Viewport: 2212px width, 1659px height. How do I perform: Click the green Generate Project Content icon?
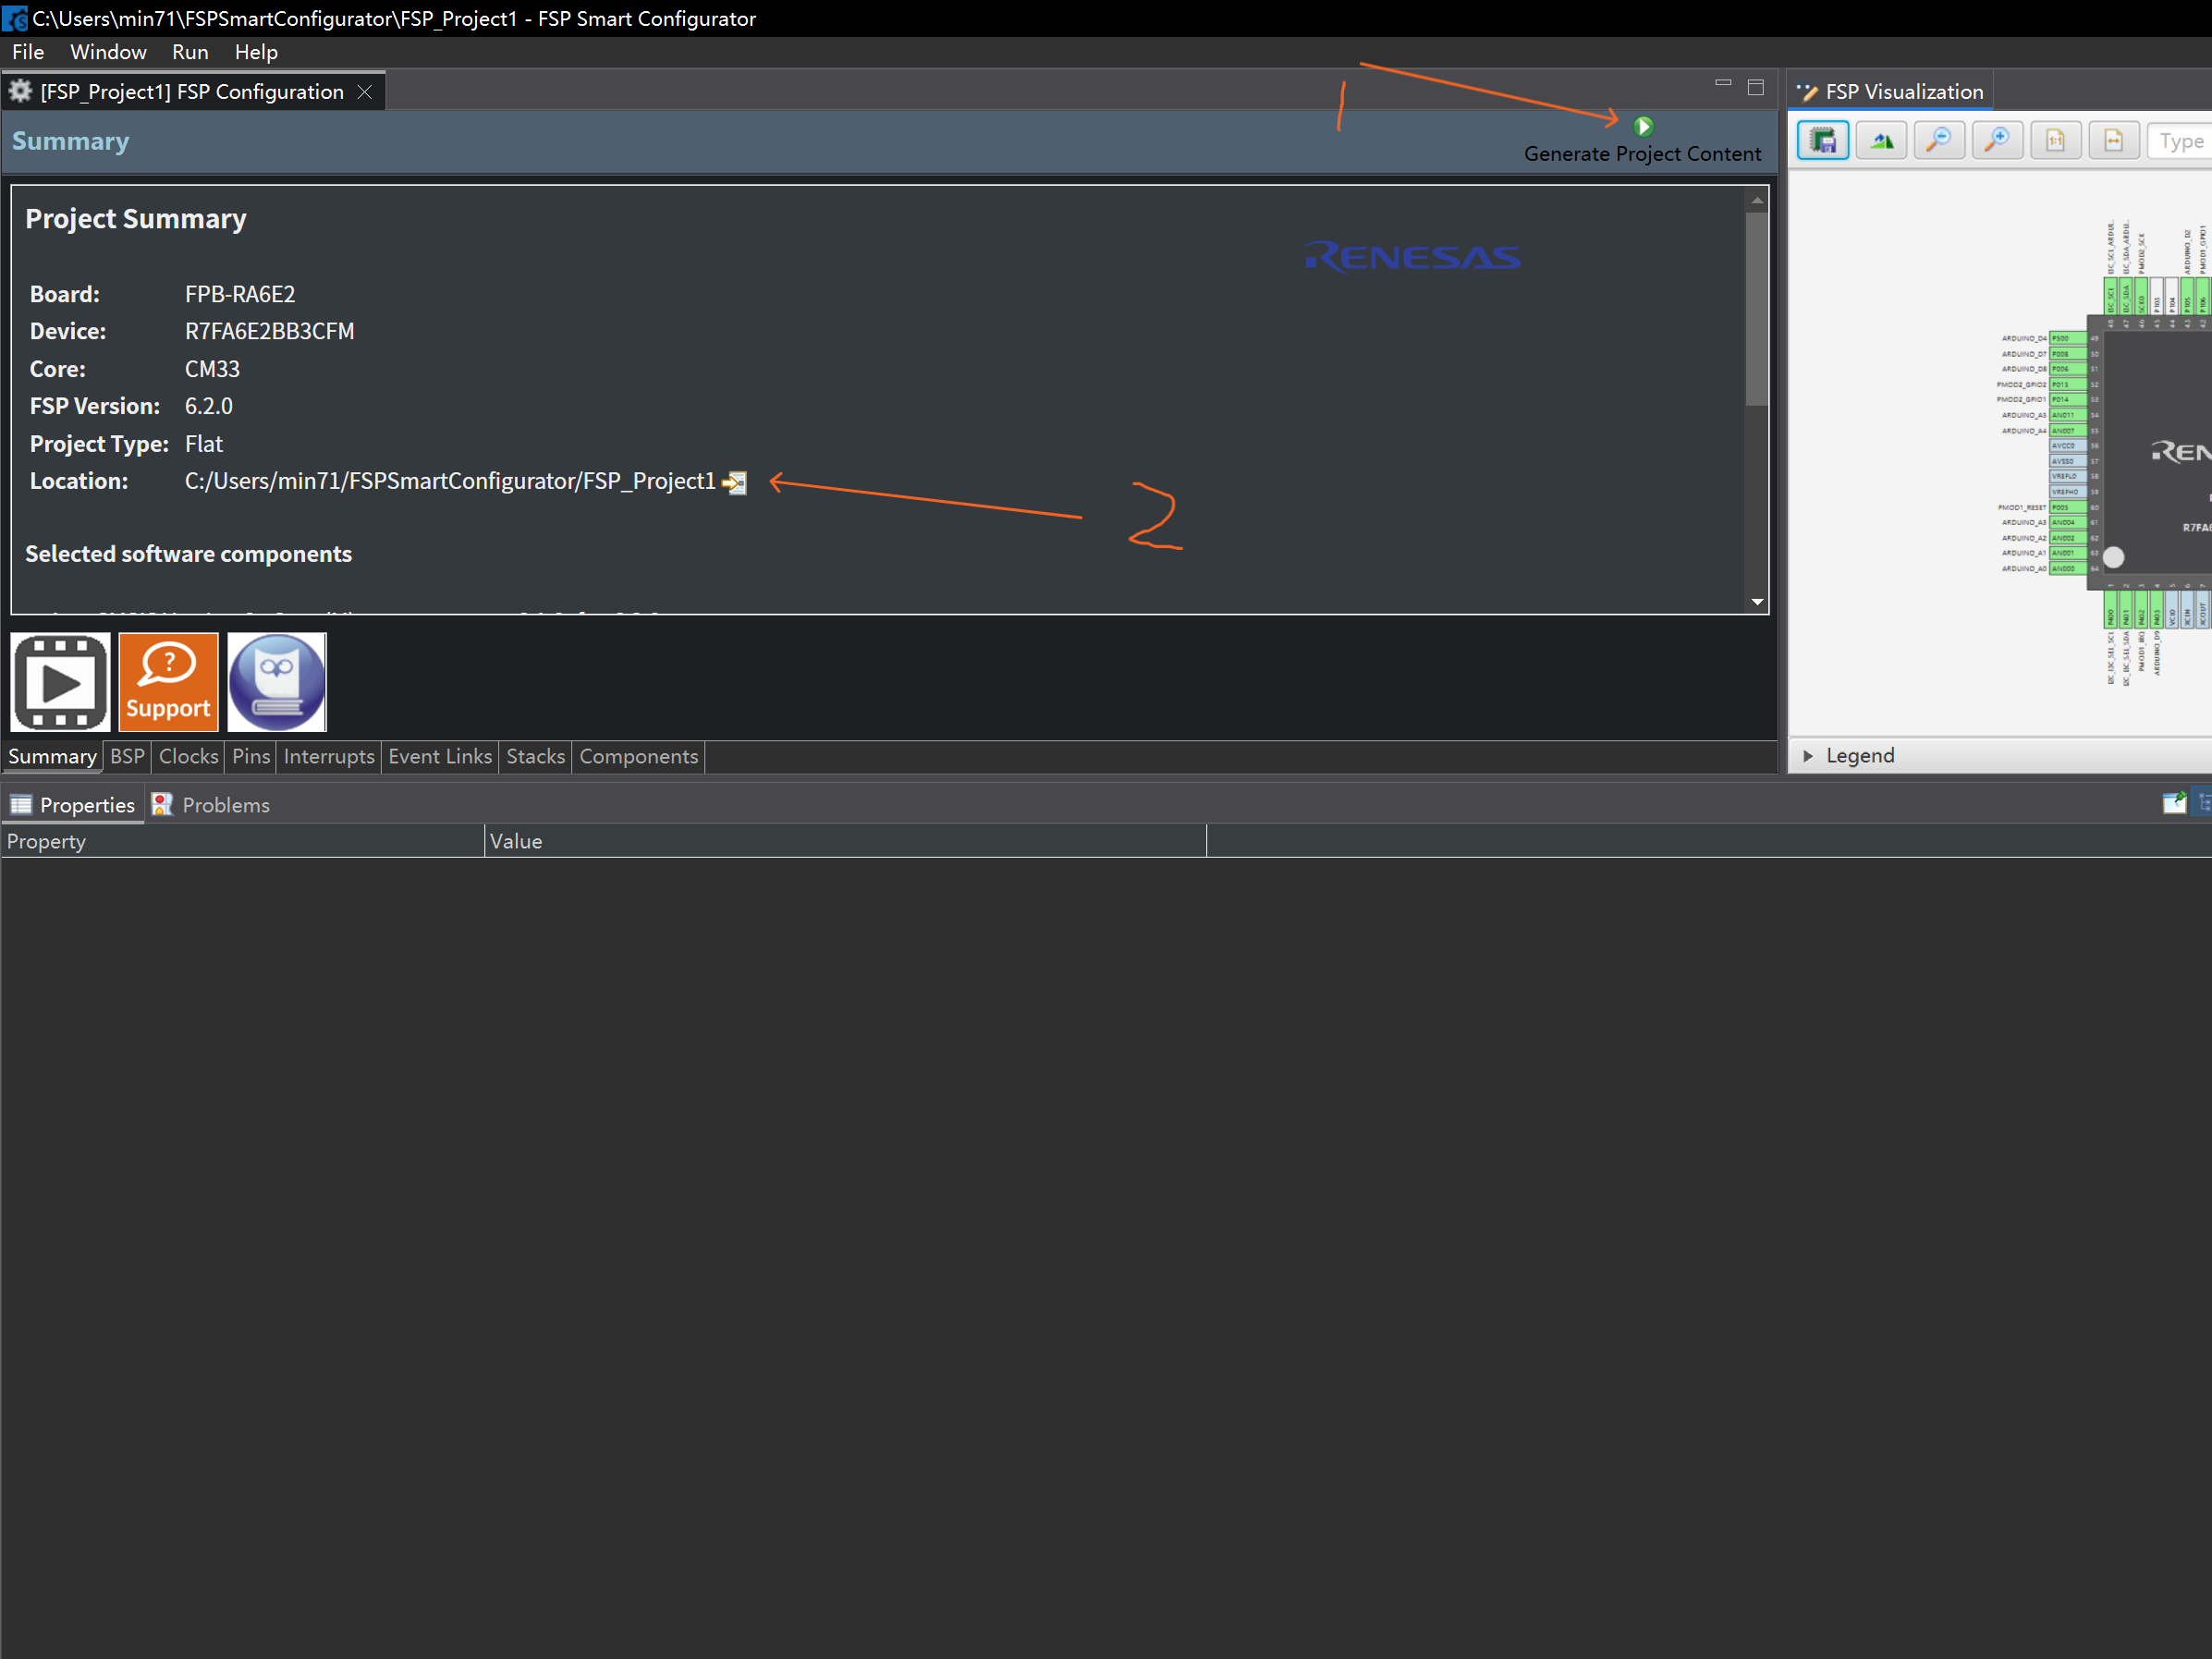click(x=1643, y=127)
